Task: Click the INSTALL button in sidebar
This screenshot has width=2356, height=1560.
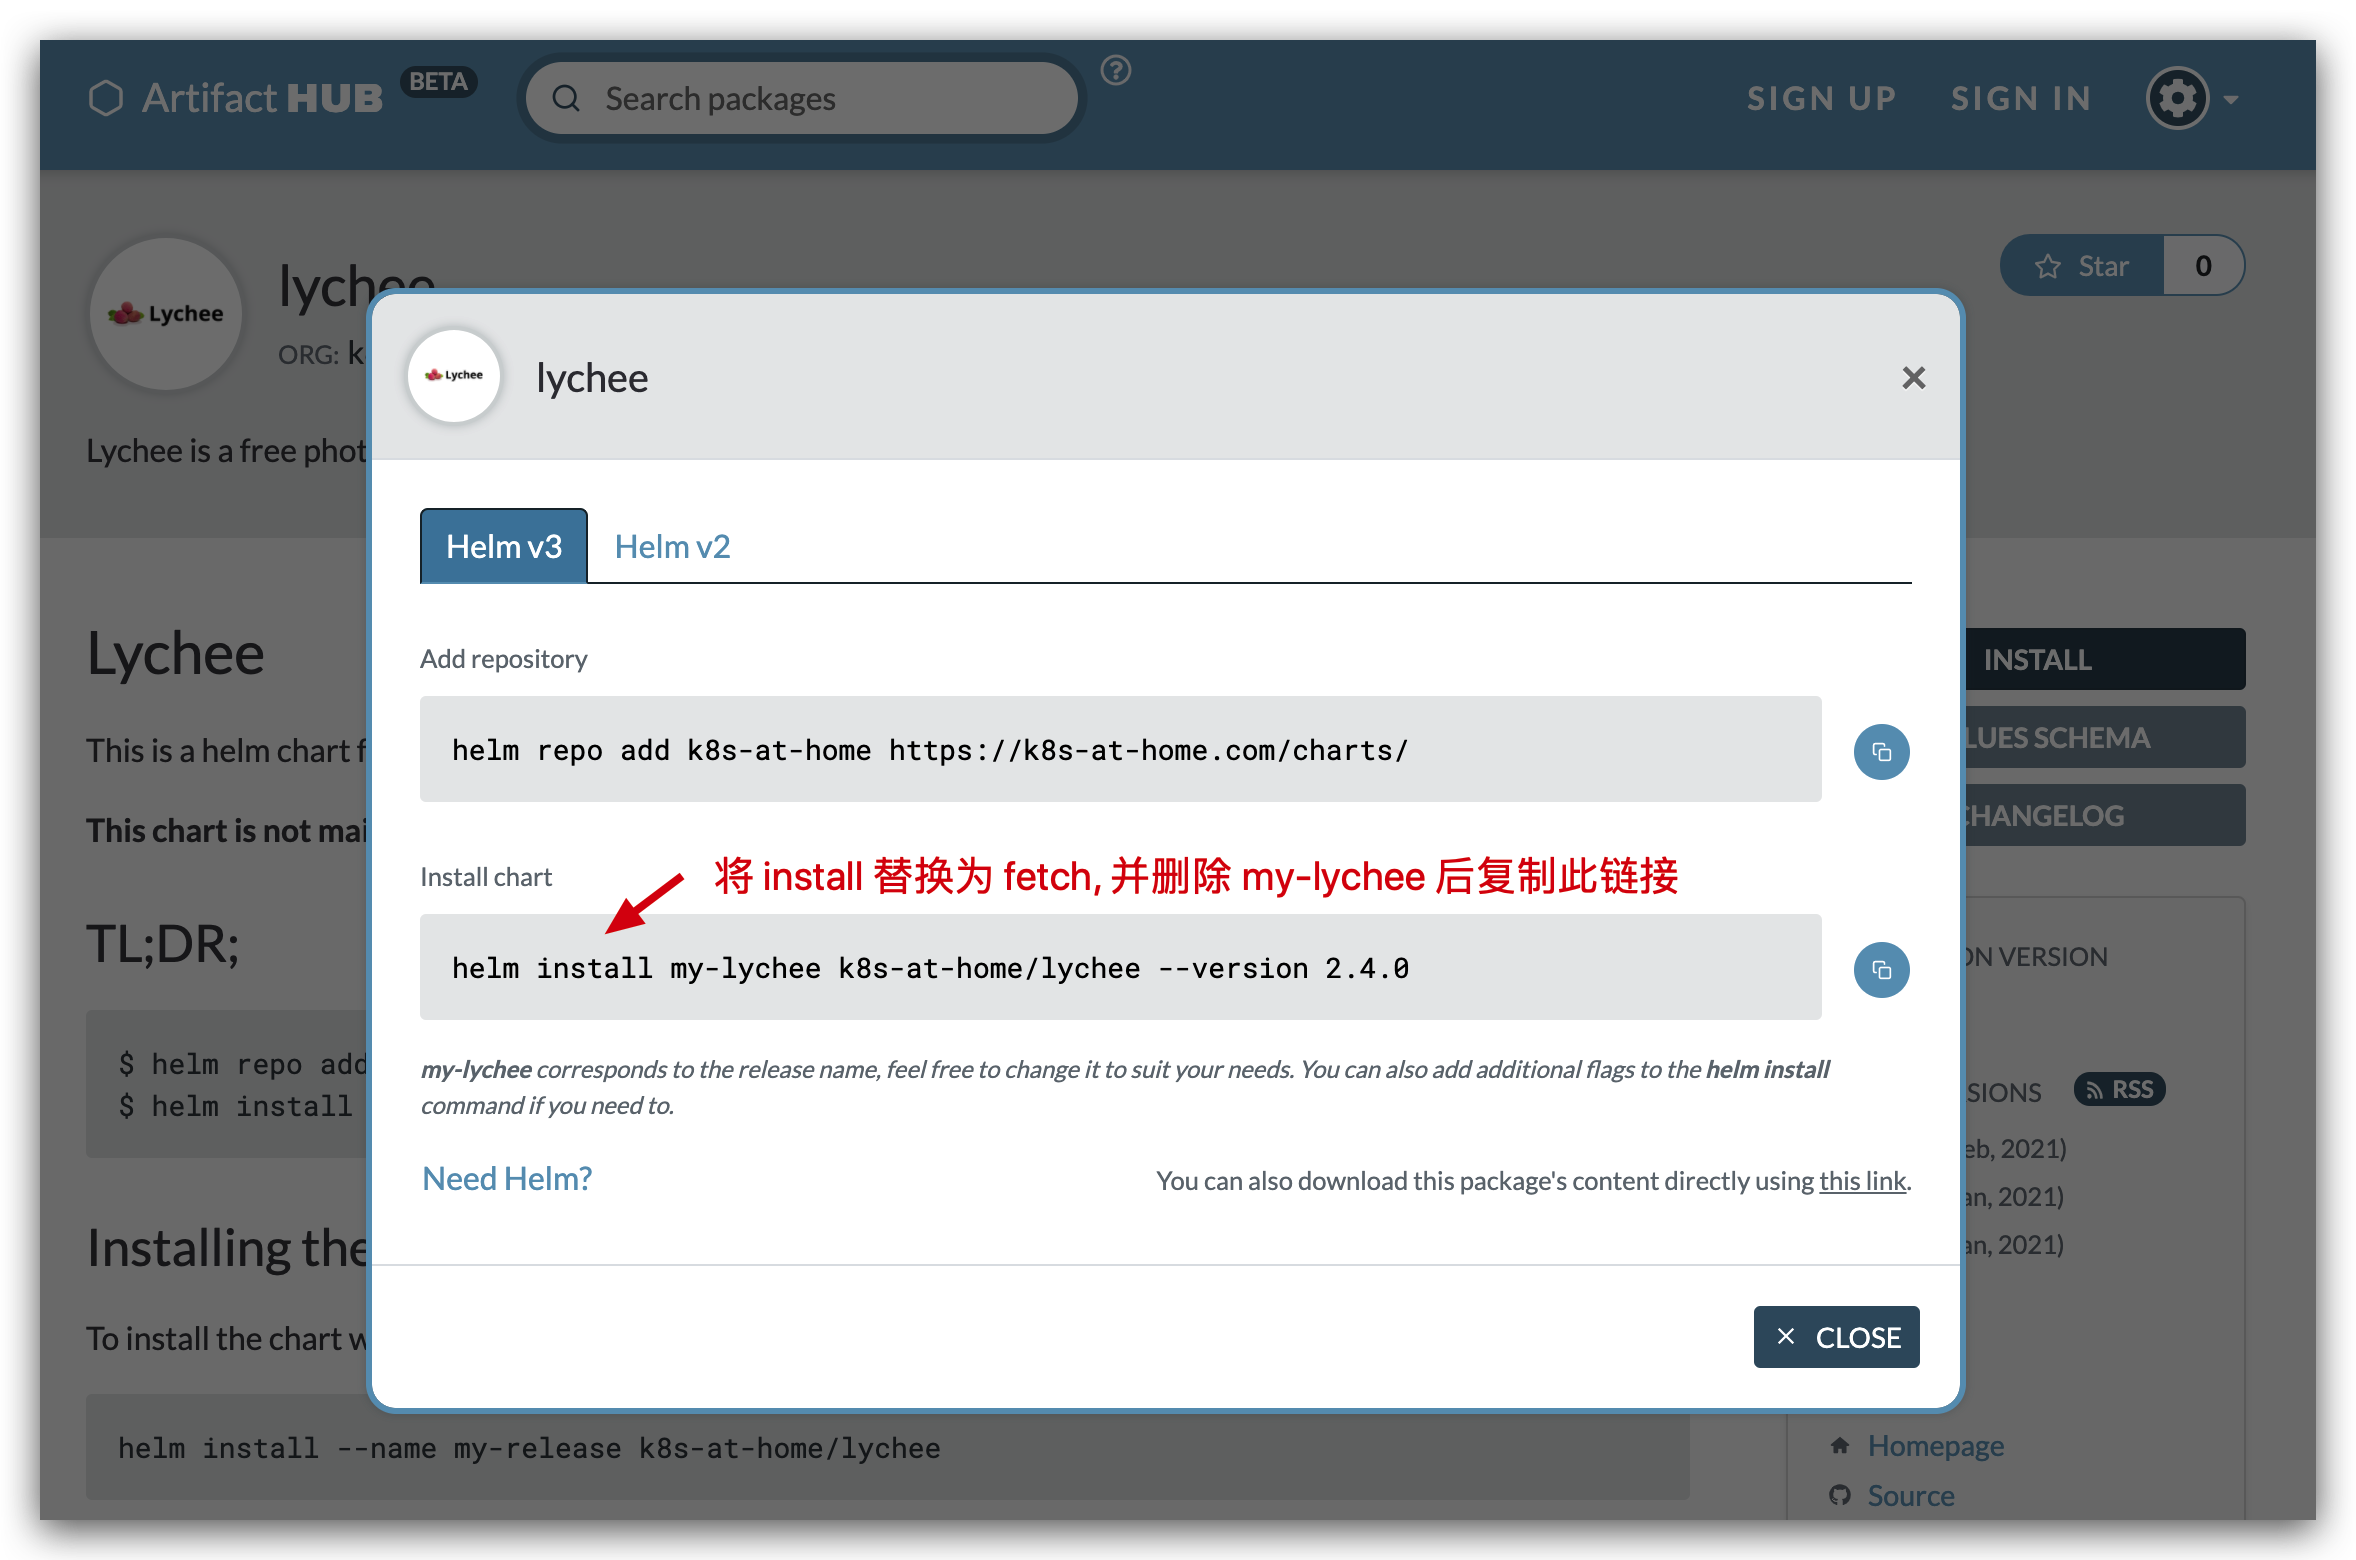Action: pos(2105,659)
